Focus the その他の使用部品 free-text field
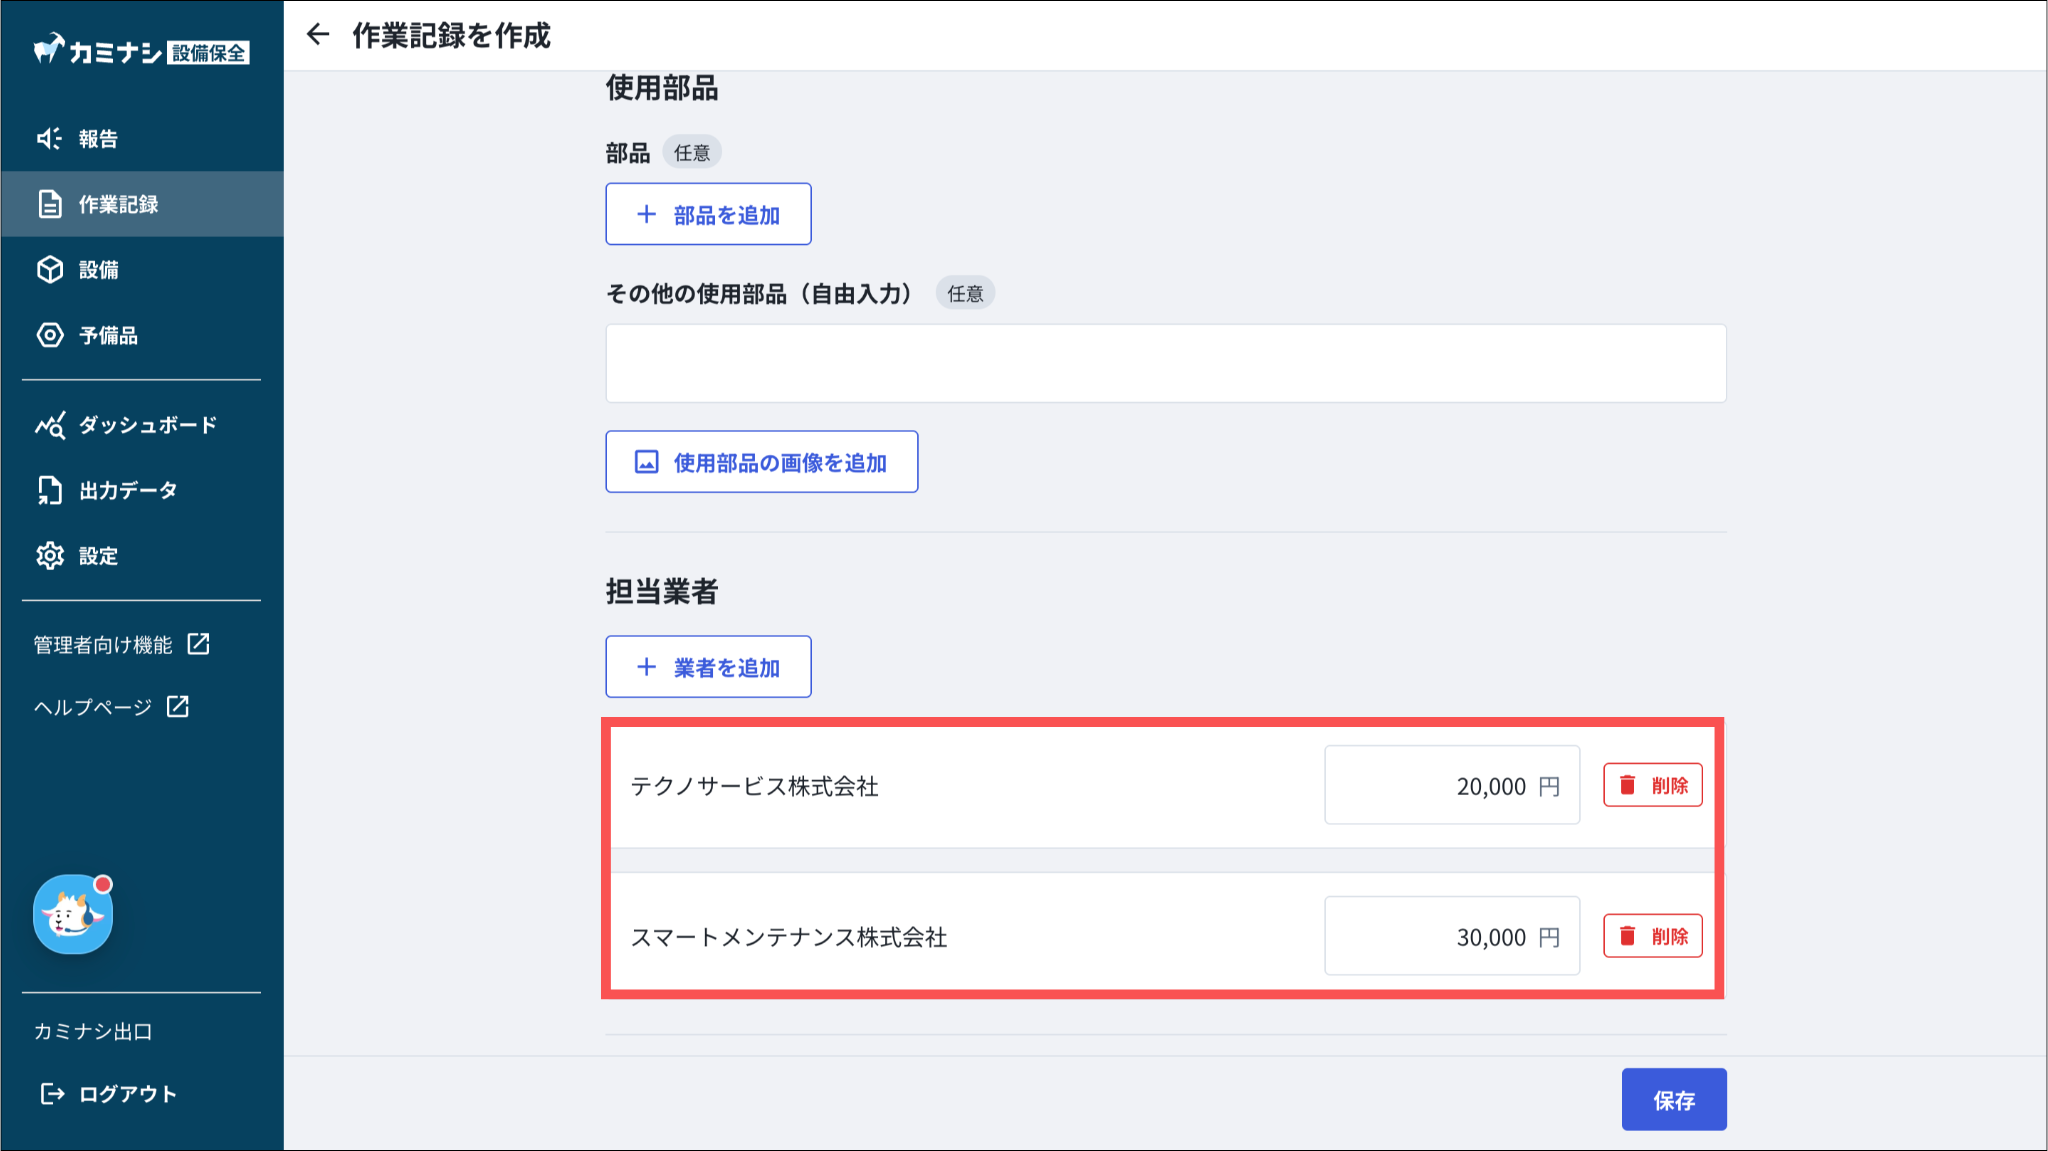This screenshot has height=1151, width=2048. (x=1165, y=363)
